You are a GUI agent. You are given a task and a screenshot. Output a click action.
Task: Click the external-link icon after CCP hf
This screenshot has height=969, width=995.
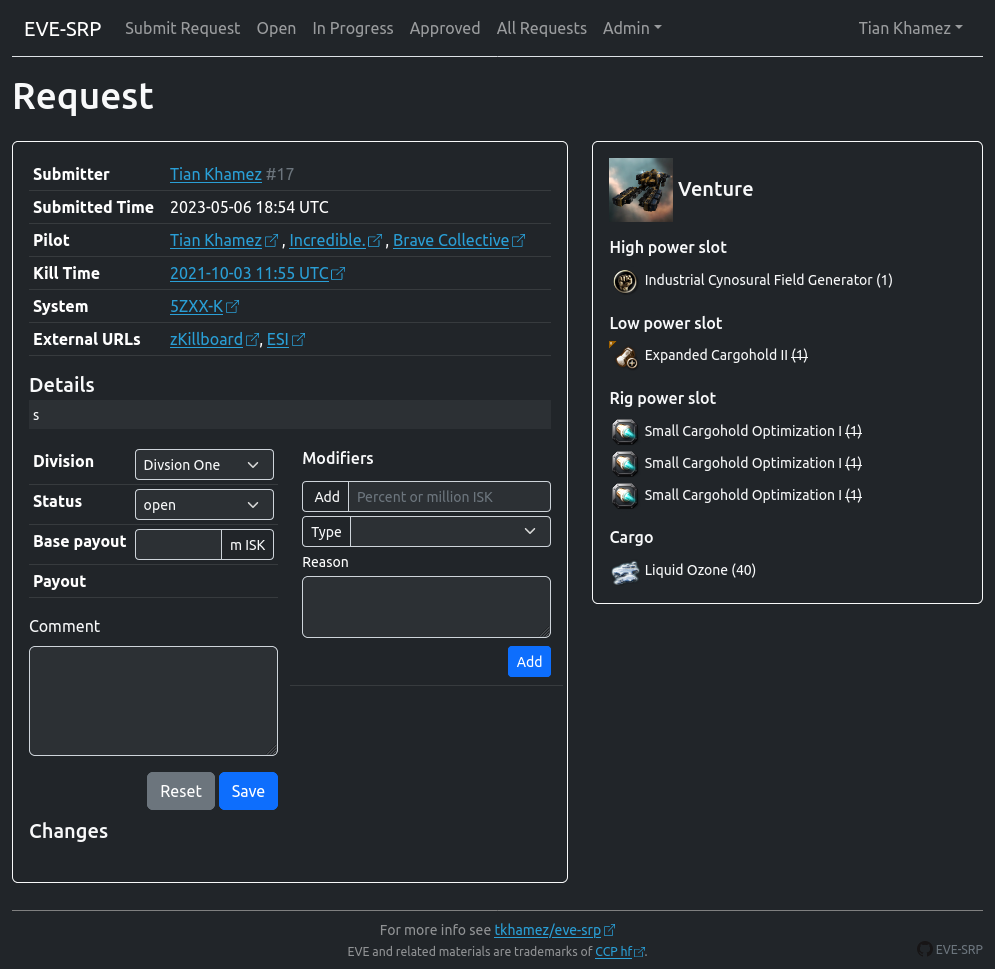pos(639,952)
